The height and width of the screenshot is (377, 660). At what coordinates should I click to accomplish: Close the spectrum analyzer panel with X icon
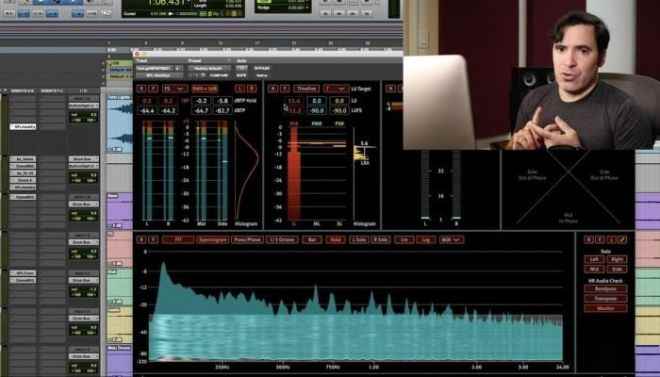pos(141,240)
